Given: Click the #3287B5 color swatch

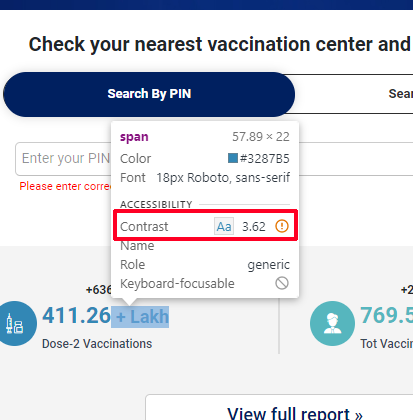Looking at the screenshot, I should click(x=233, y=158).
